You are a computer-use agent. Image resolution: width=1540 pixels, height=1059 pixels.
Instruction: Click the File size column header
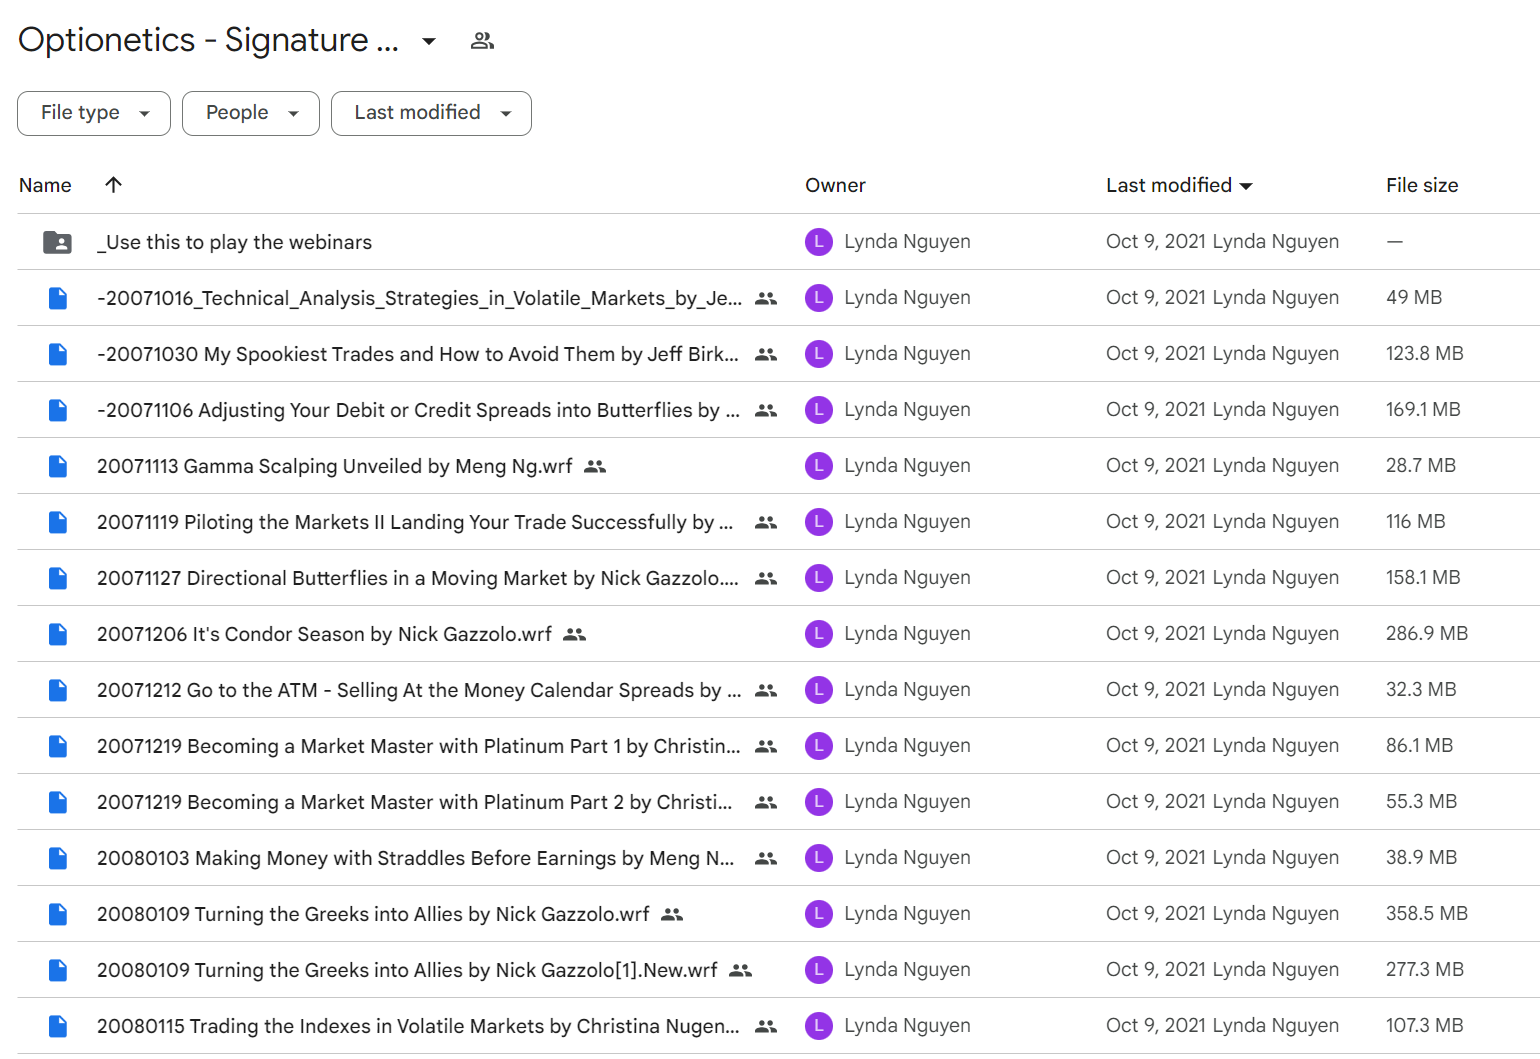[1422, 185]
